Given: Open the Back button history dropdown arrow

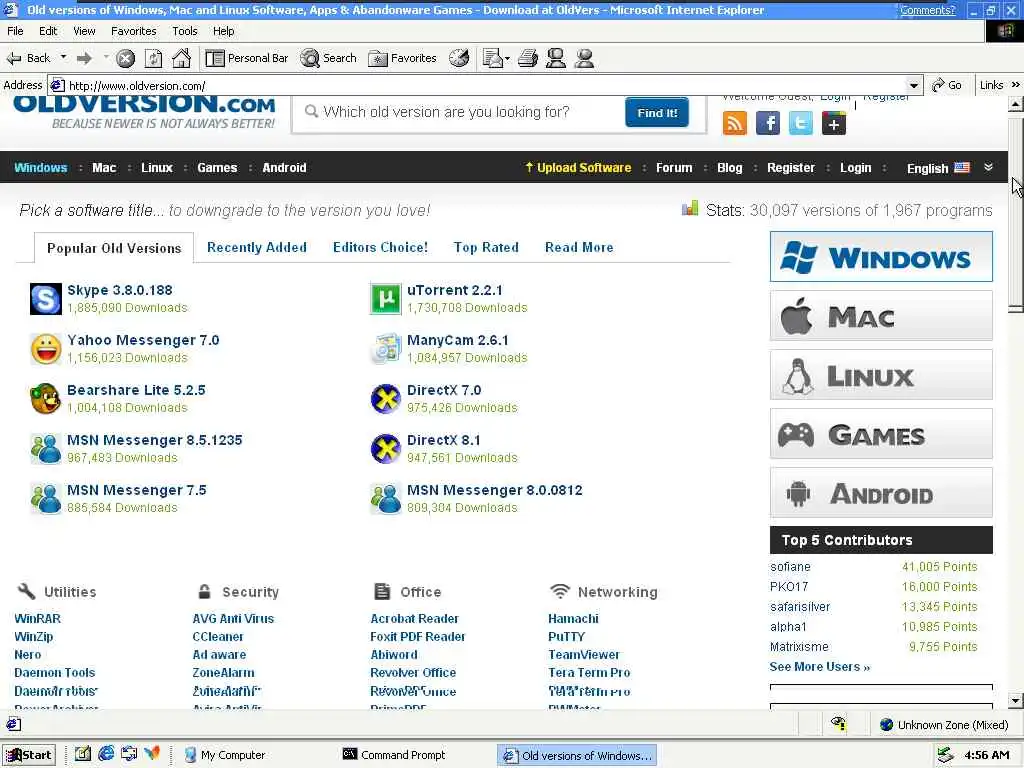Looking at the screenshot, I should [63, 57].
